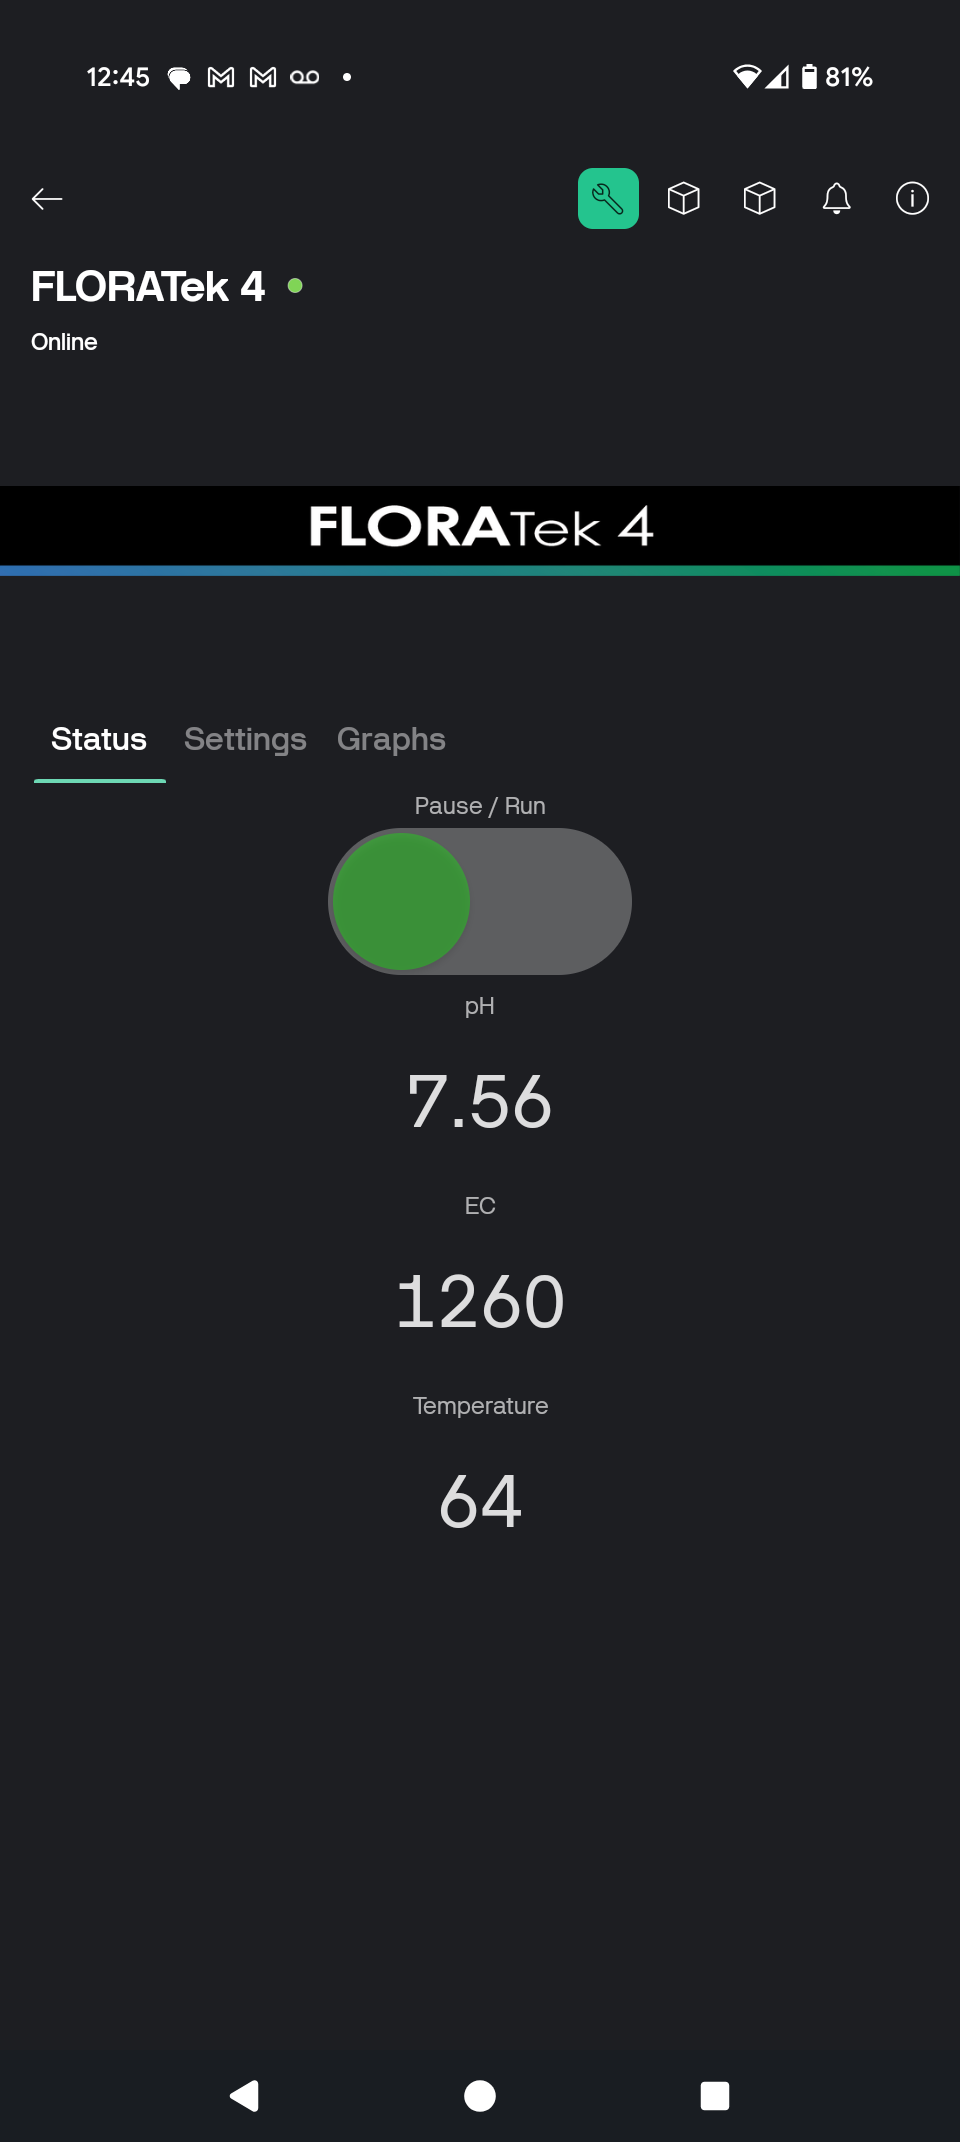
Task: Open the Graphs tab
Action: 390,740
